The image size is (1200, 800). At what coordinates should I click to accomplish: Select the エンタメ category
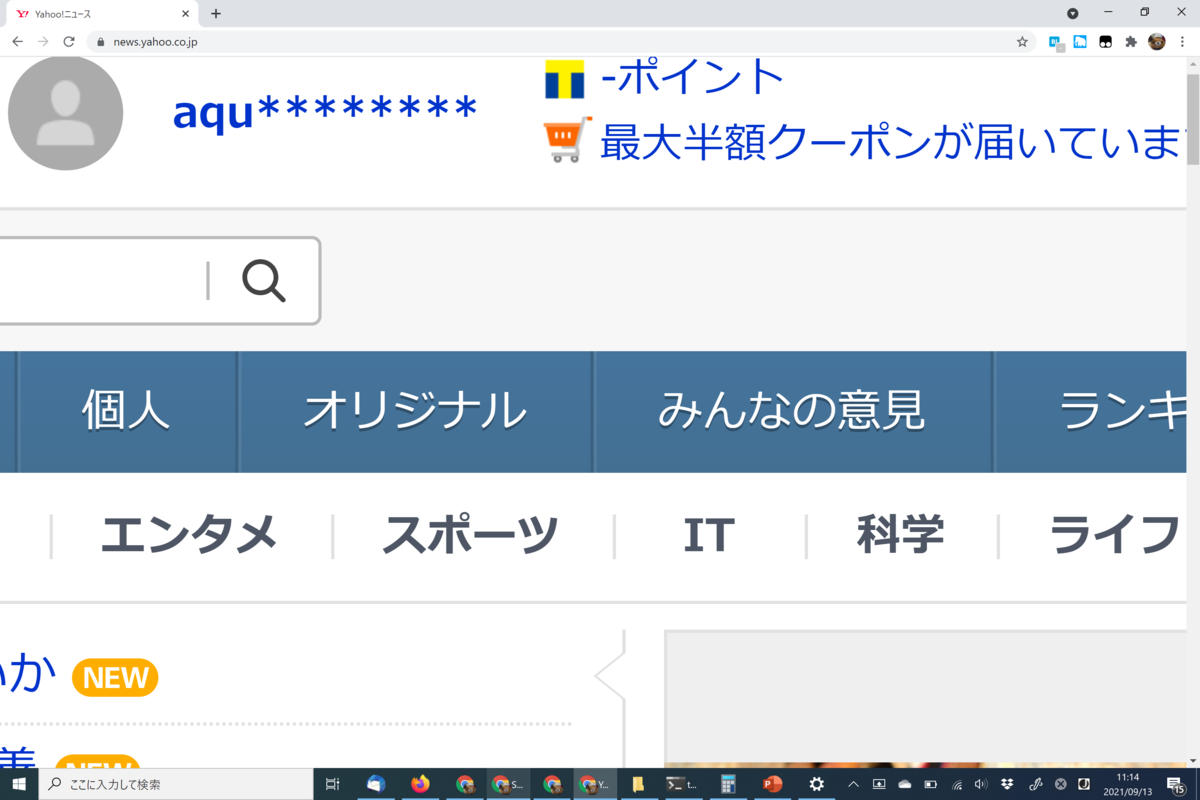point(189,535)
